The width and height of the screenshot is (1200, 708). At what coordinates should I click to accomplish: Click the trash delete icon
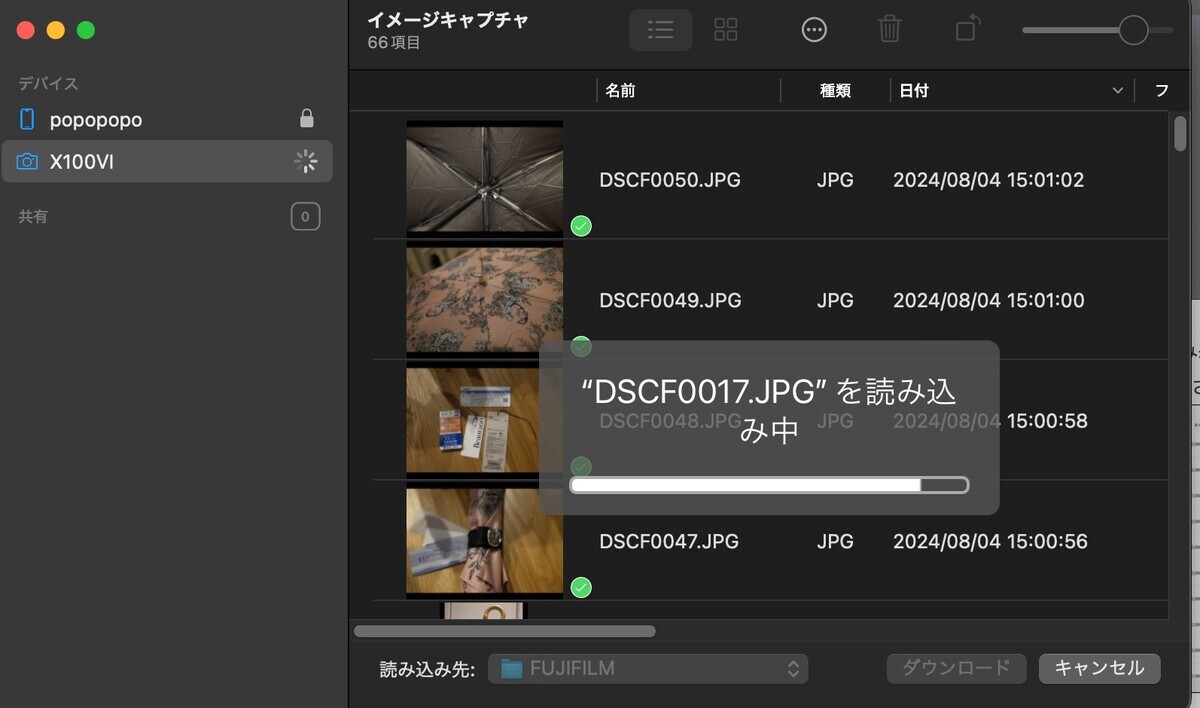889,29
